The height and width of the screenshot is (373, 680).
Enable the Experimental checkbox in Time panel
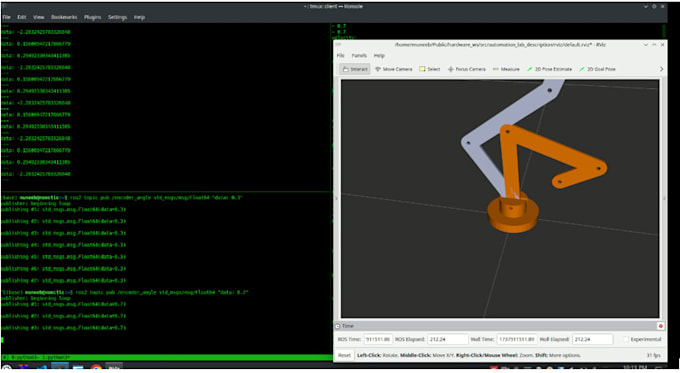pos(625,339)
